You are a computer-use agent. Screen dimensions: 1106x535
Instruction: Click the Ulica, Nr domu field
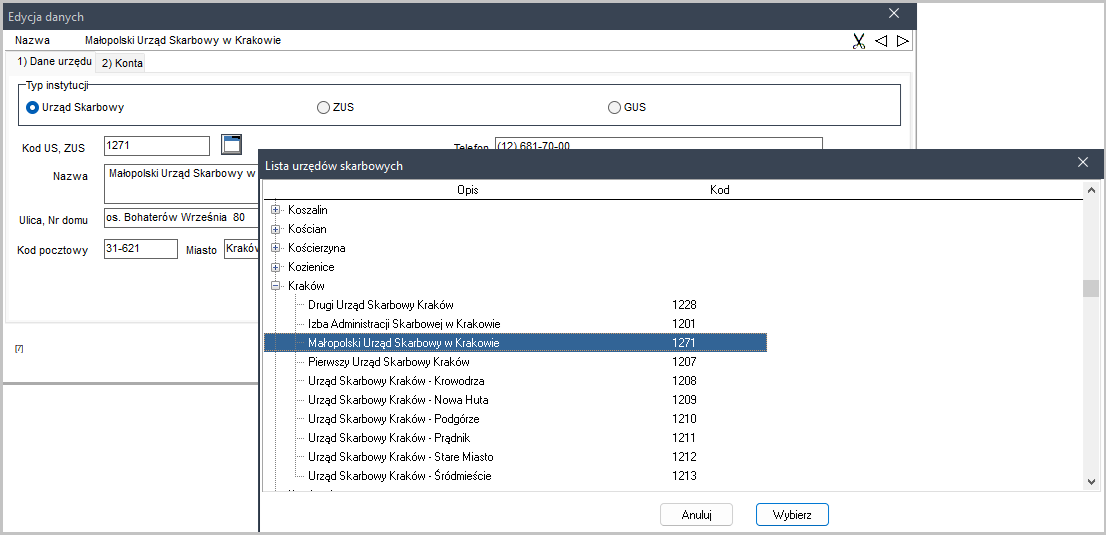click(x=181, y=217)
